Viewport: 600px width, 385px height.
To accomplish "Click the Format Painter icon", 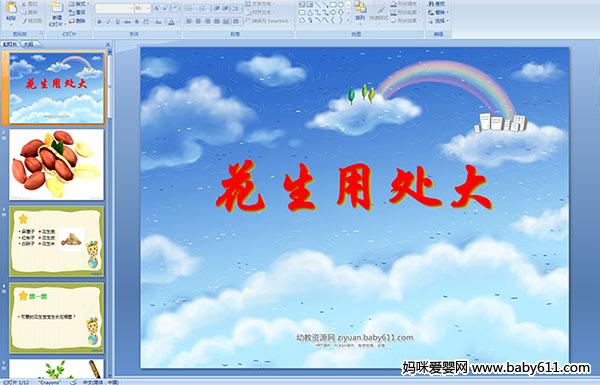I will [x=32, y=21].
